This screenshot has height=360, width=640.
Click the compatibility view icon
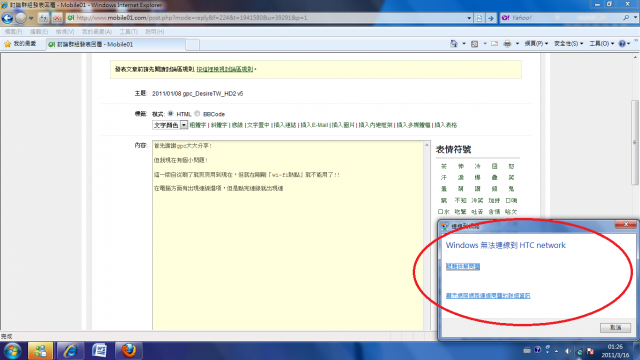(x=480, y=18)
